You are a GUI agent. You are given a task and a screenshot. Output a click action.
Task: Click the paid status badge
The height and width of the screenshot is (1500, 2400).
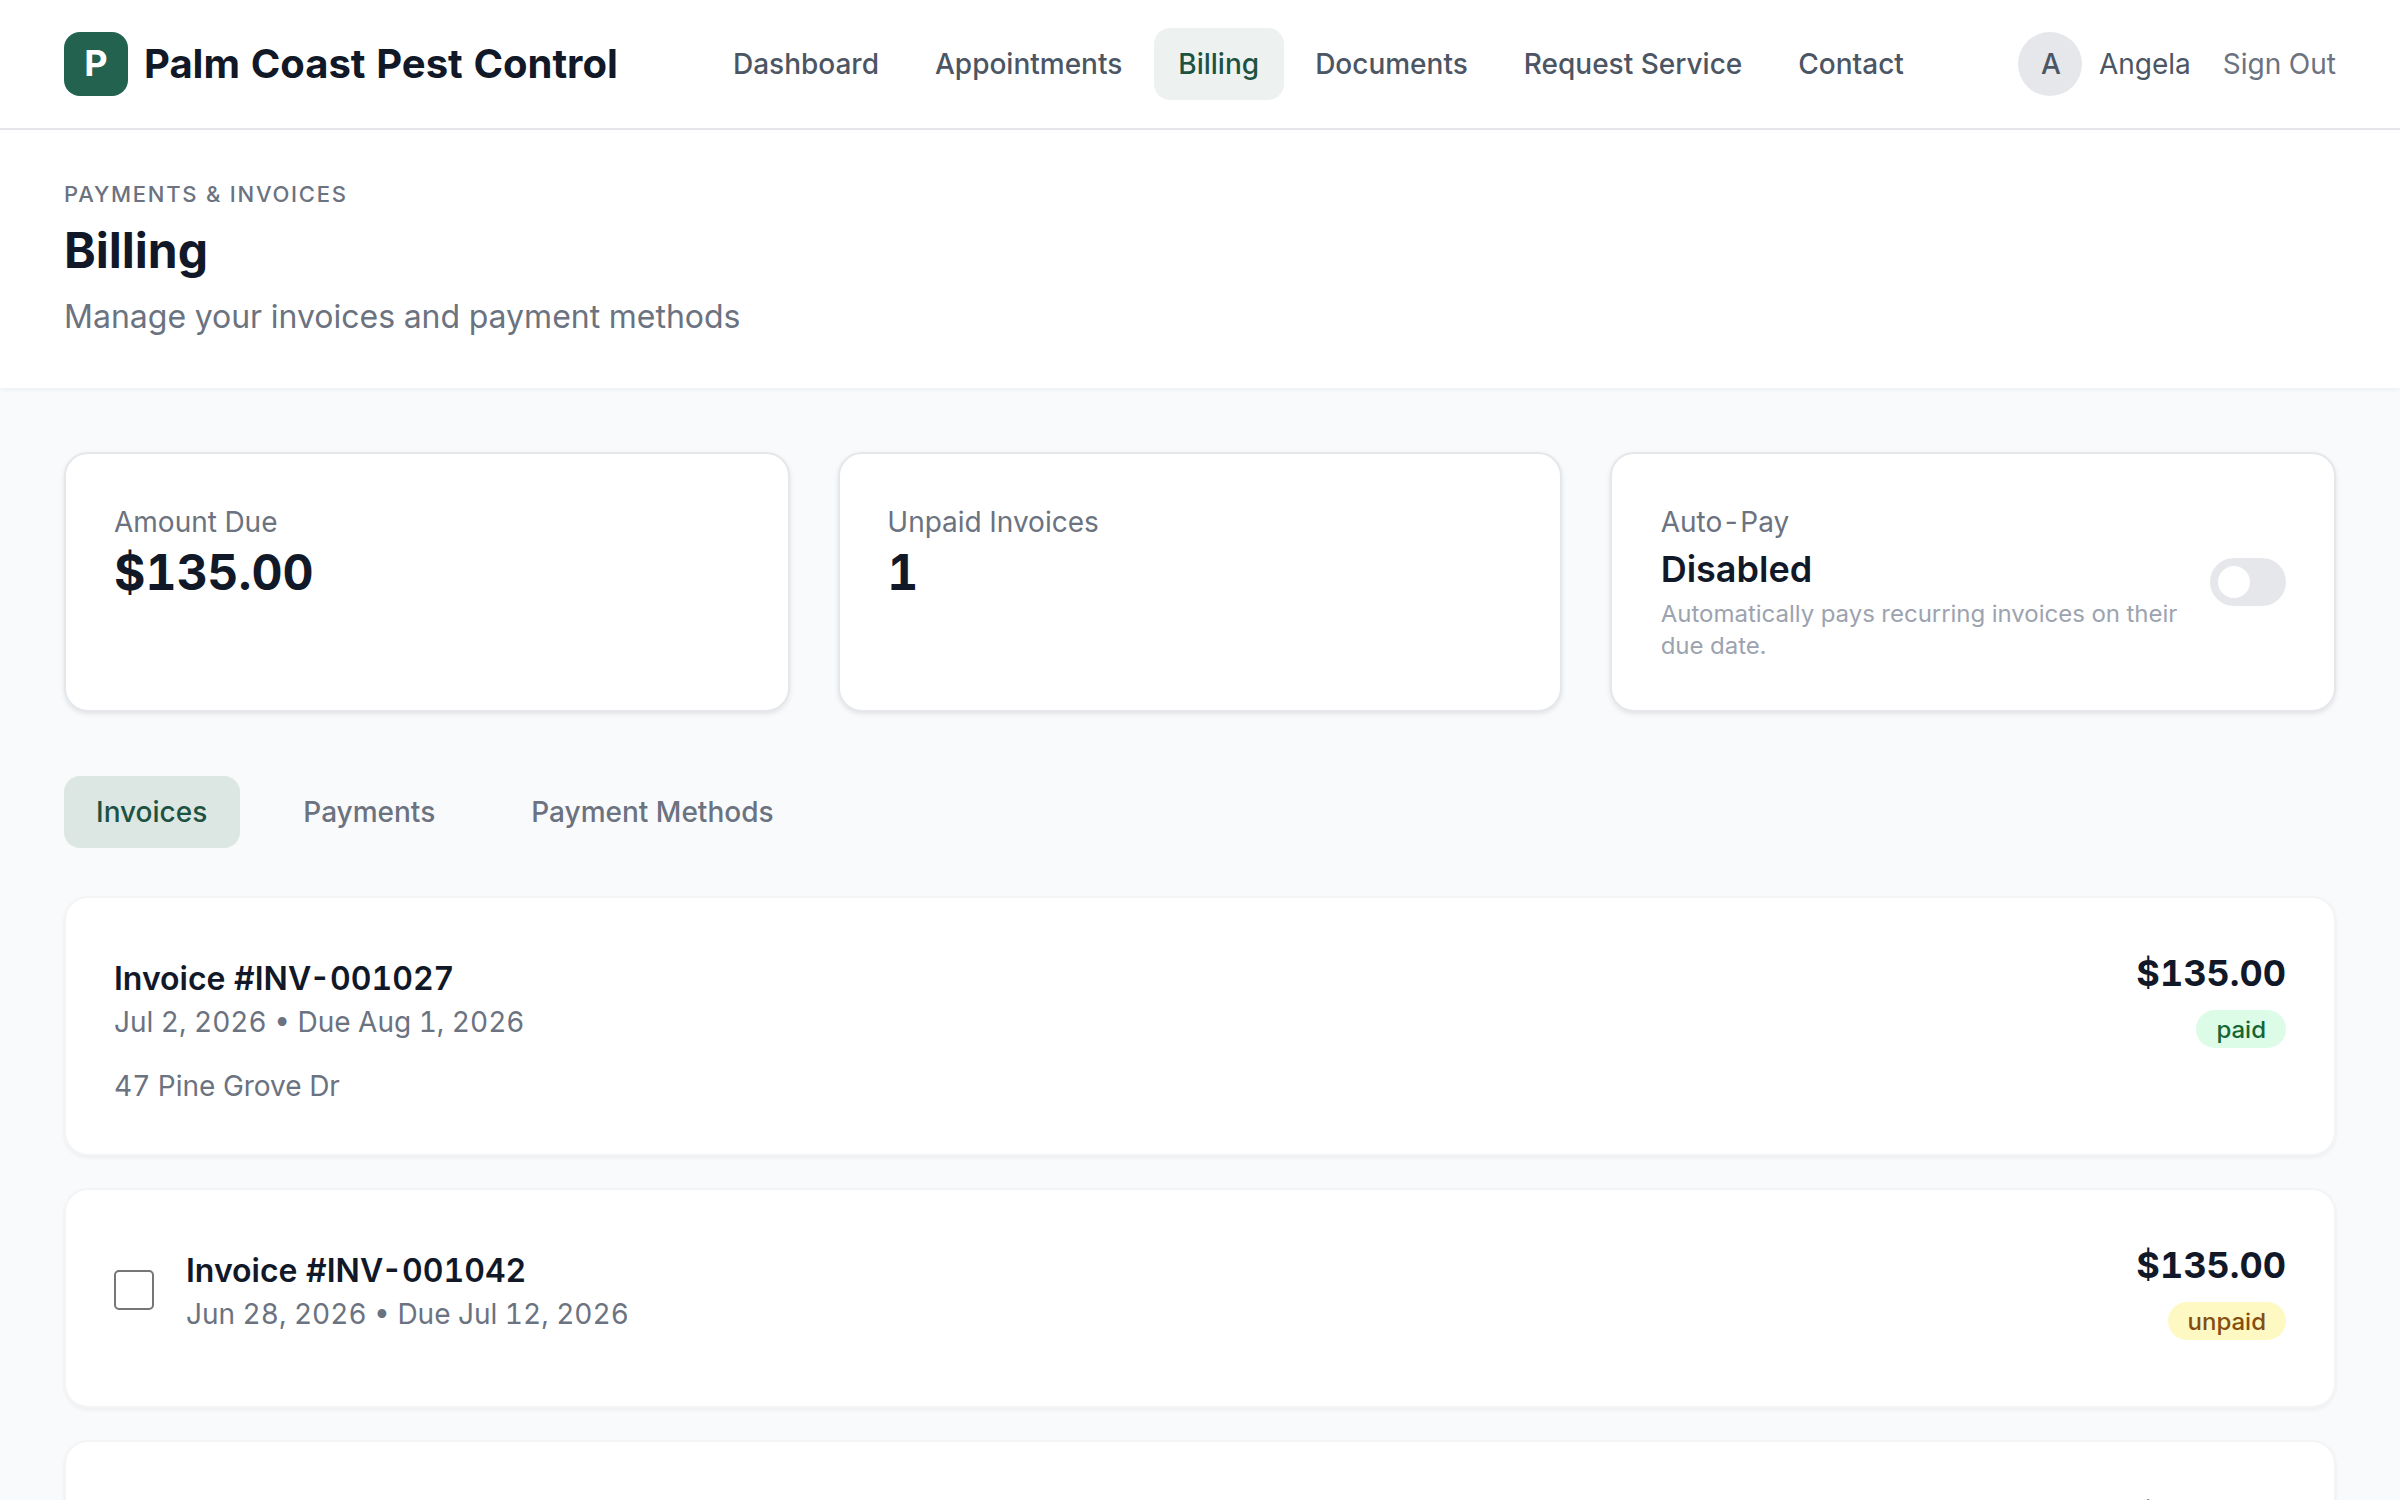(2240, 1030)
